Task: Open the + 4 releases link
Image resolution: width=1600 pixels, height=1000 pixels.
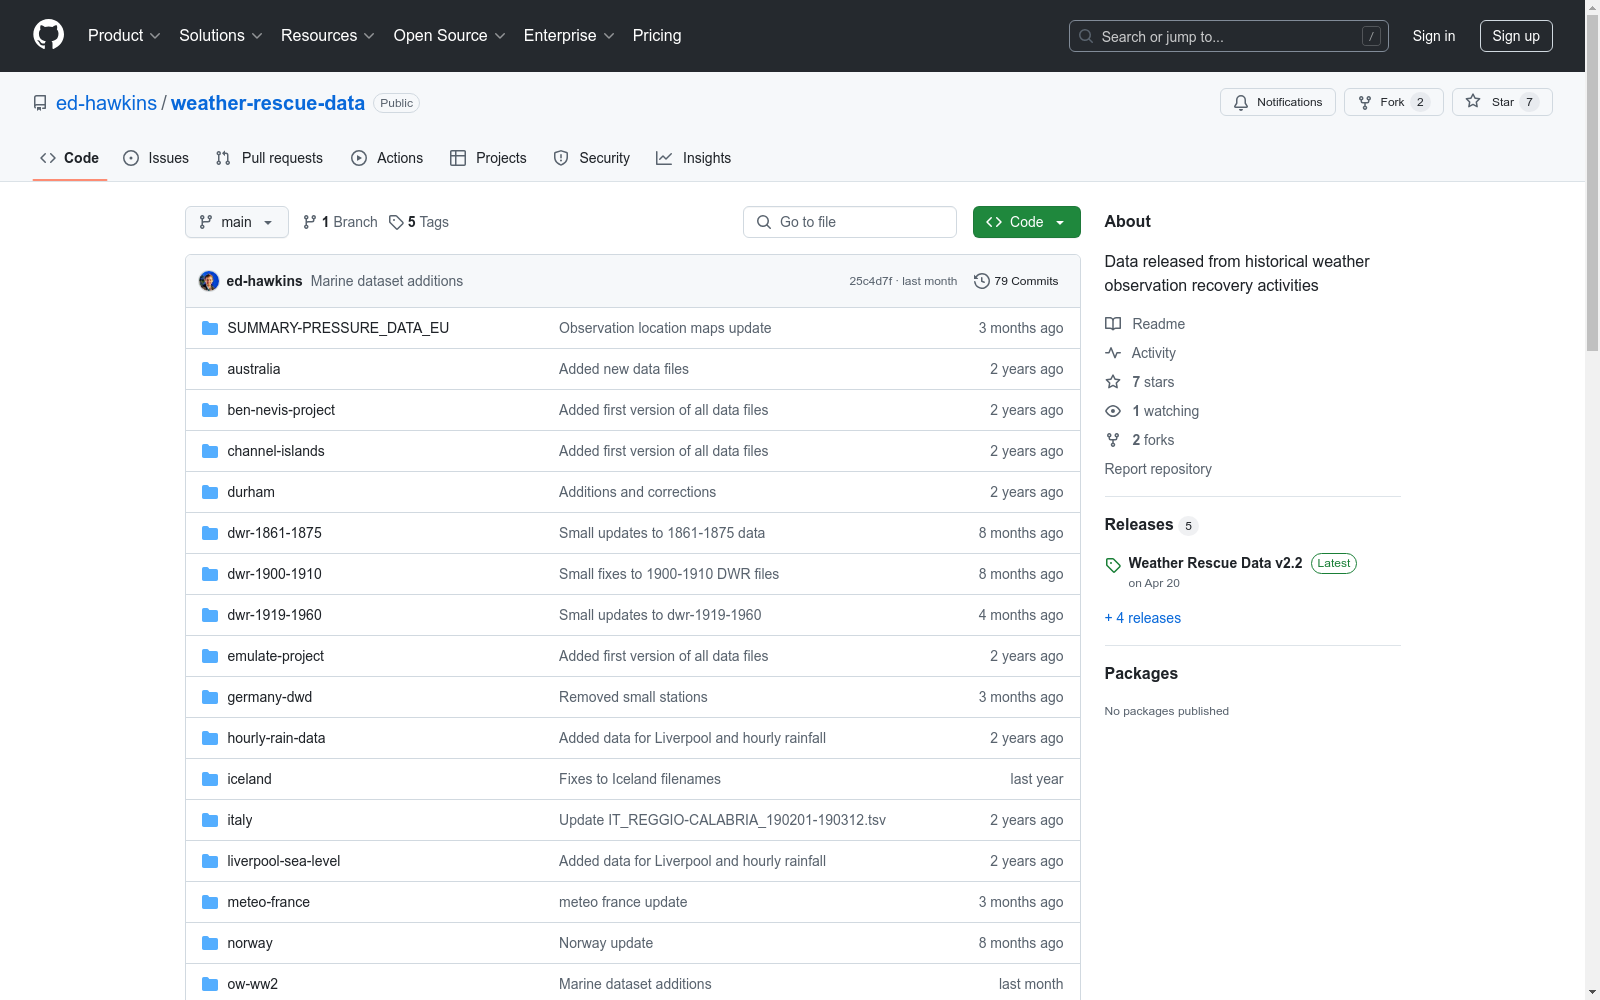Action: (1143, 618)
